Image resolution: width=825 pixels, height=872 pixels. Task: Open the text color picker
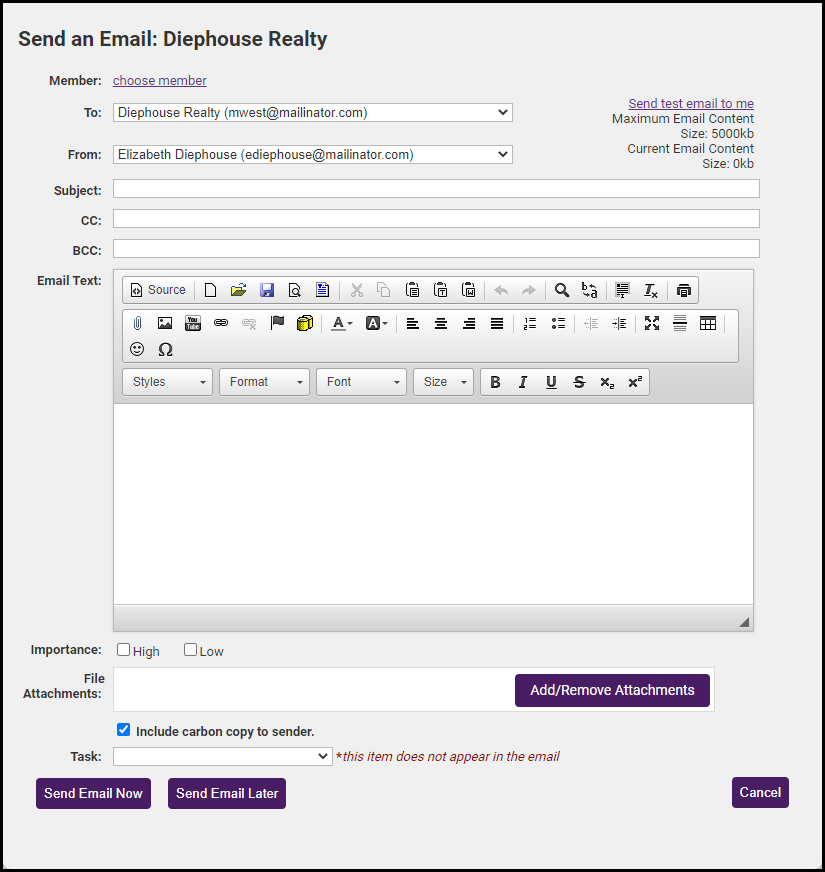(342, 323)
